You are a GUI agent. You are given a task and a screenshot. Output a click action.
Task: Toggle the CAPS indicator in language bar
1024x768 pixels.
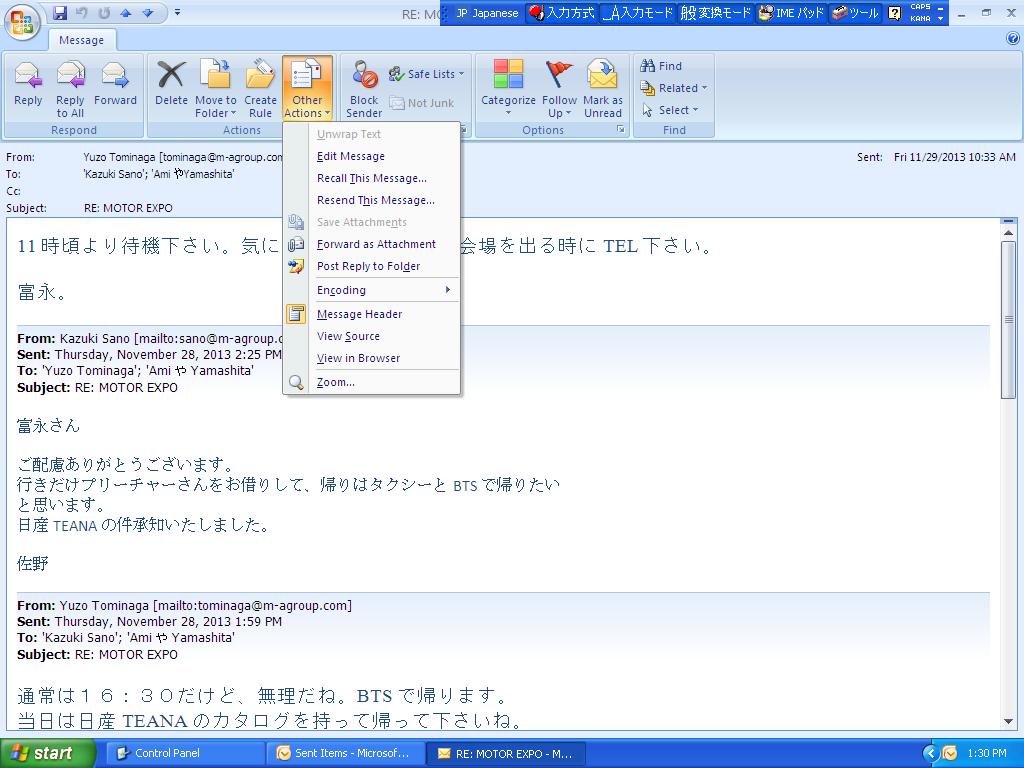click(x=920, y=7)
